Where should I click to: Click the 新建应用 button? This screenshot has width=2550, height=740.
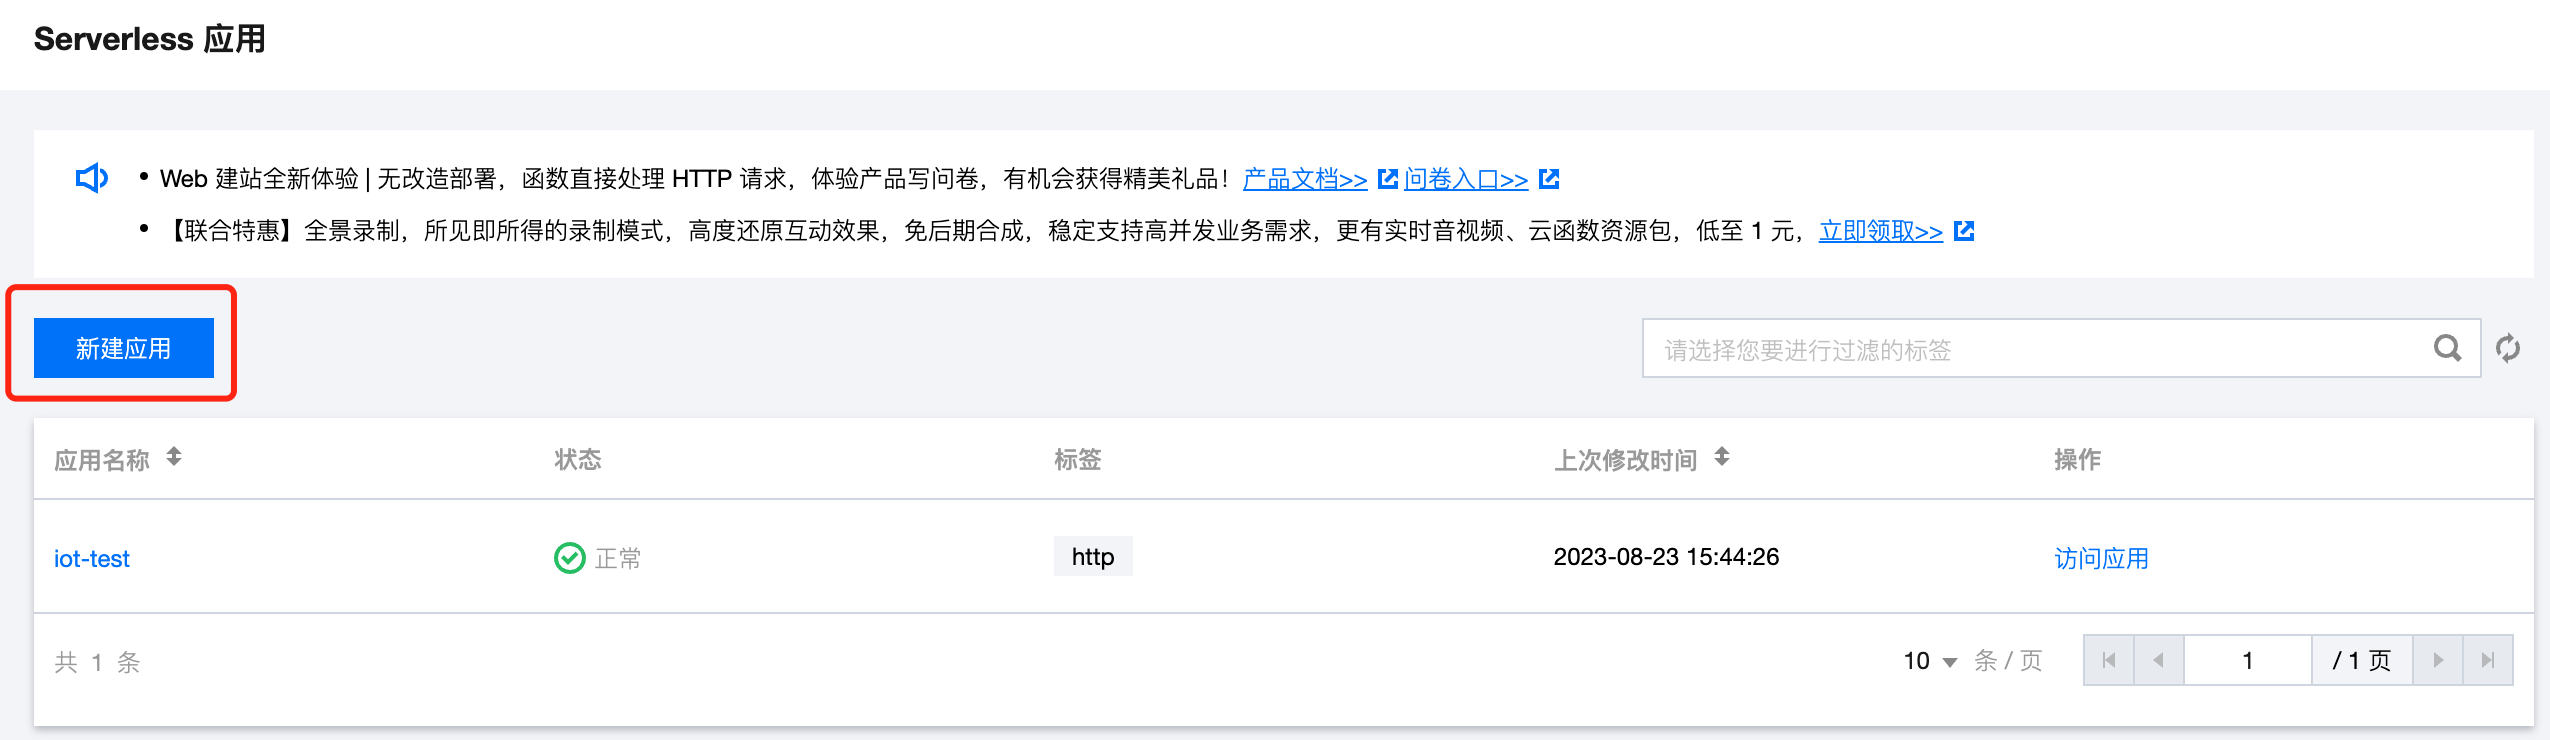click(124, 348)
